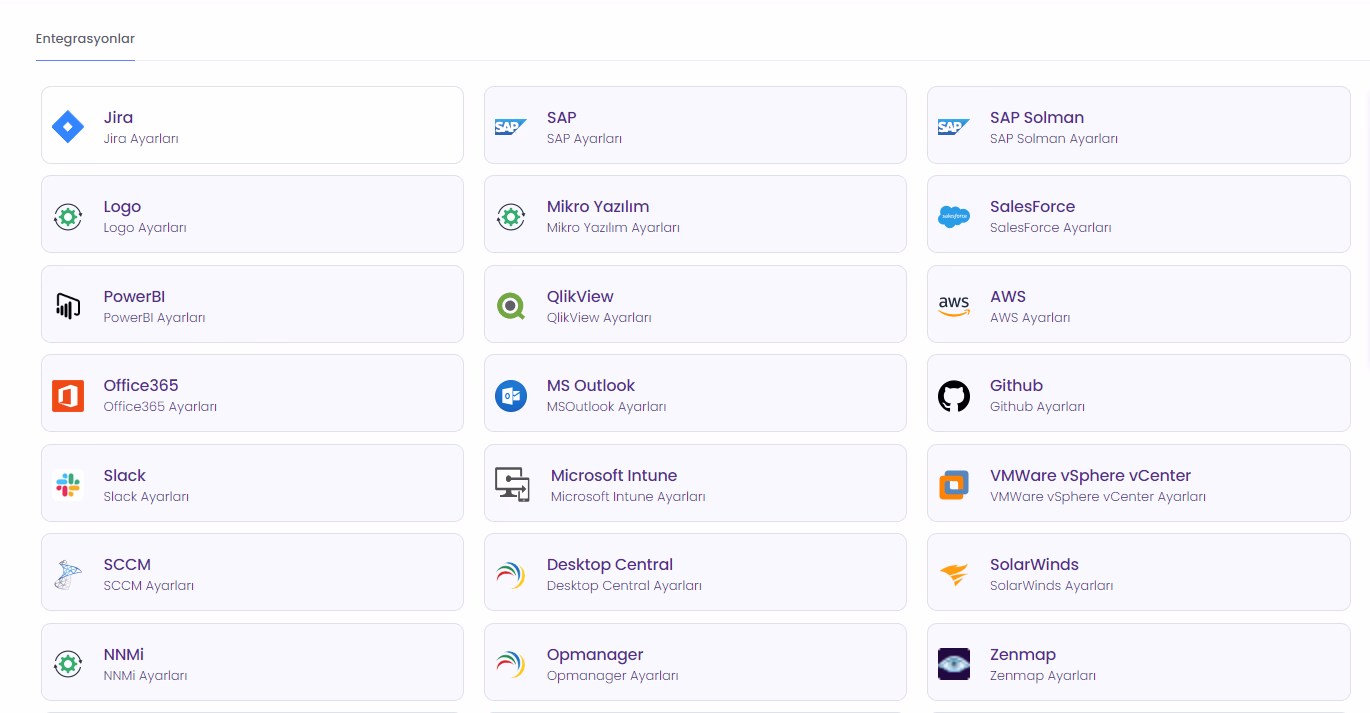Click the SAP Solman logo icon

coord(954,127)
